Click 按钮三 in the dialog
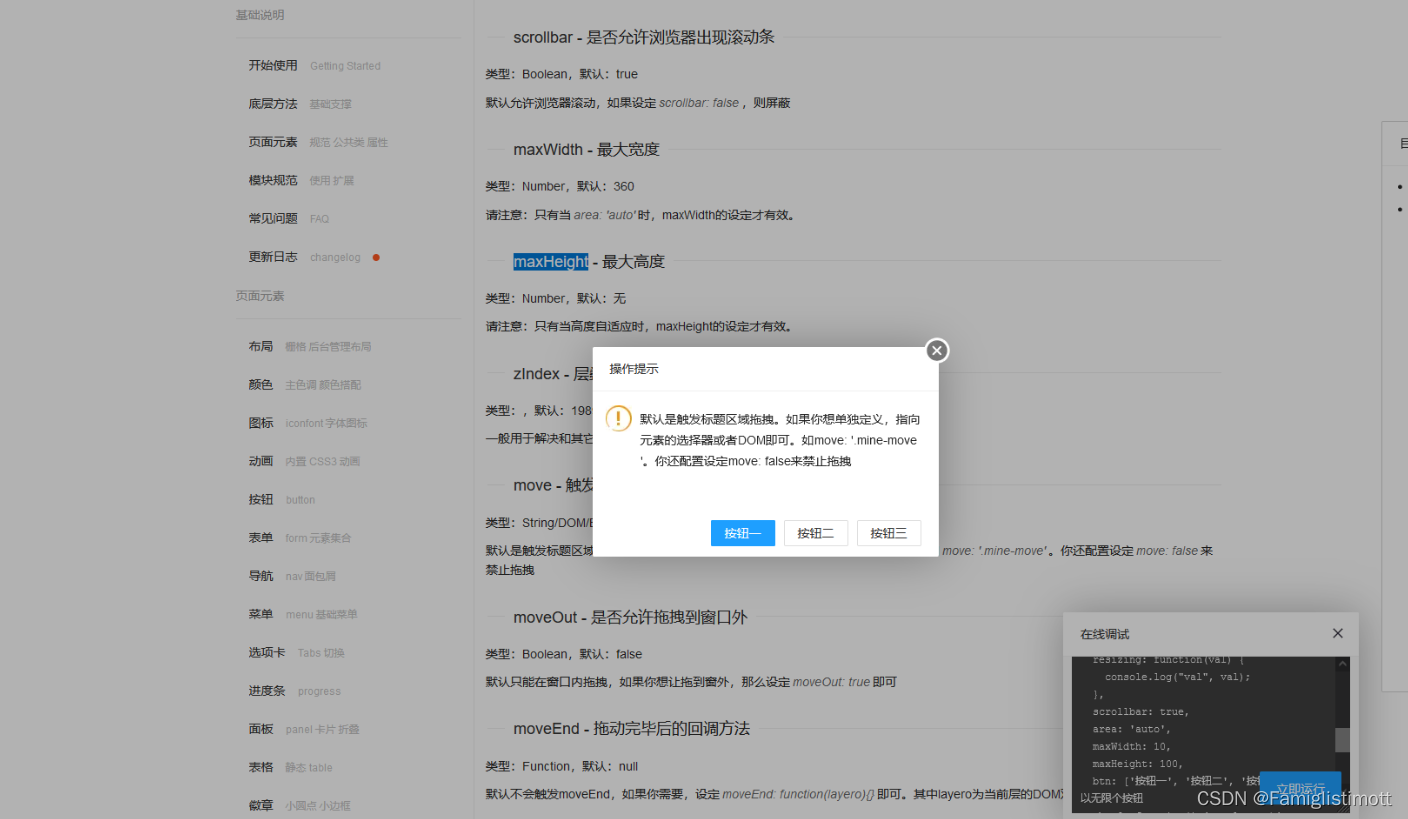 pos(889,532)
